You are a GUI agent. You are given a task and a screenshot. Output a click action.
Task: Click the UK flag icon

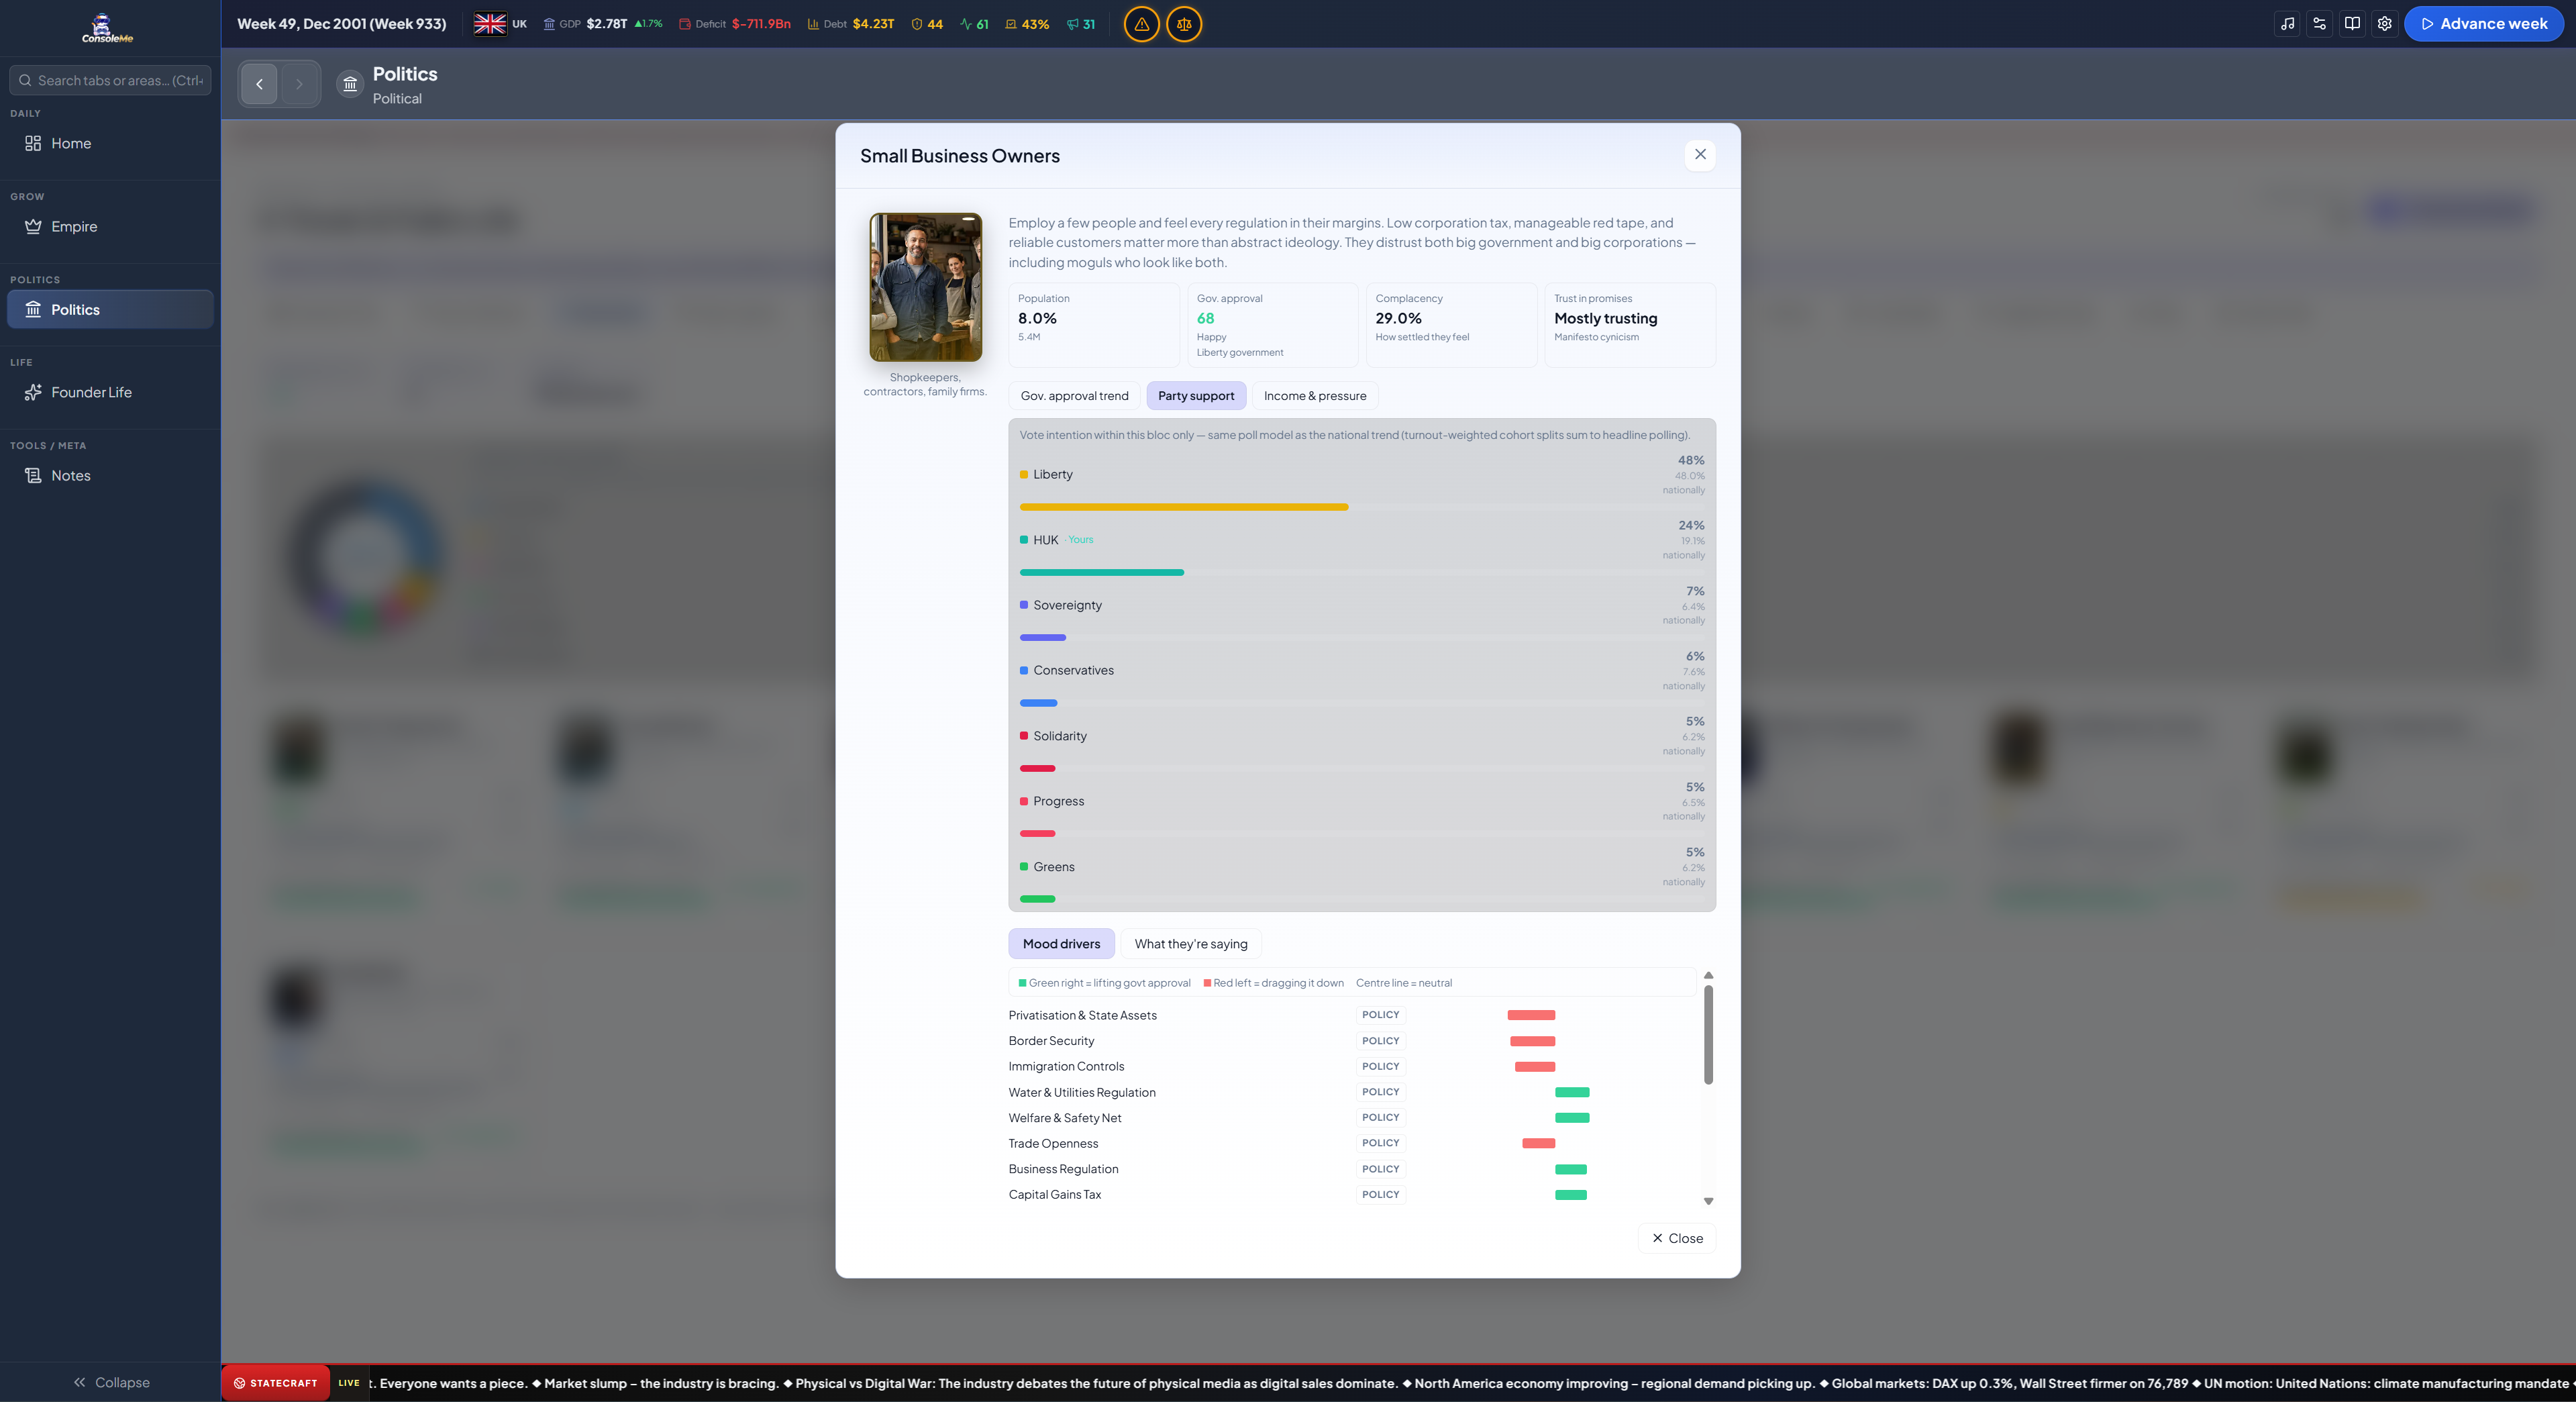490,24
